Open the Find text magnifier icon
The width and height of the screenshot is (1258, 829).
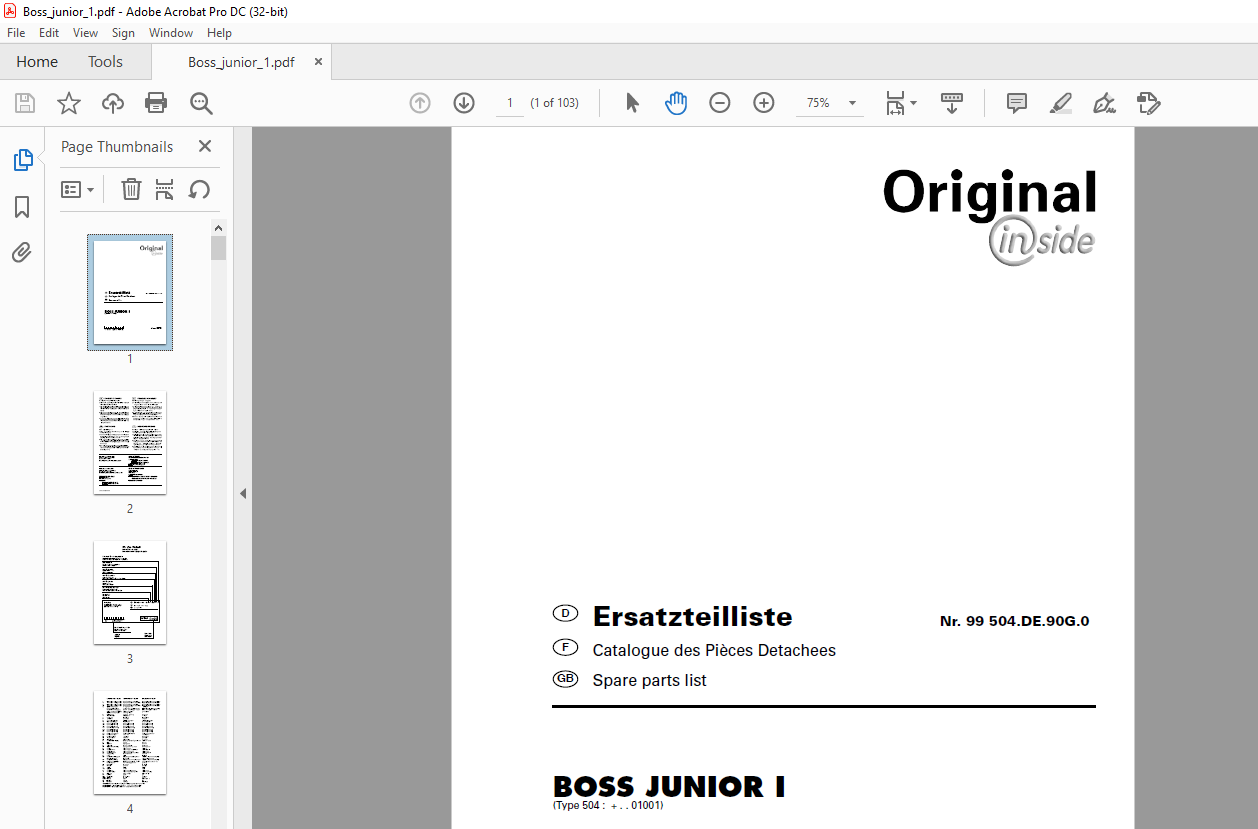click(201, 103)
